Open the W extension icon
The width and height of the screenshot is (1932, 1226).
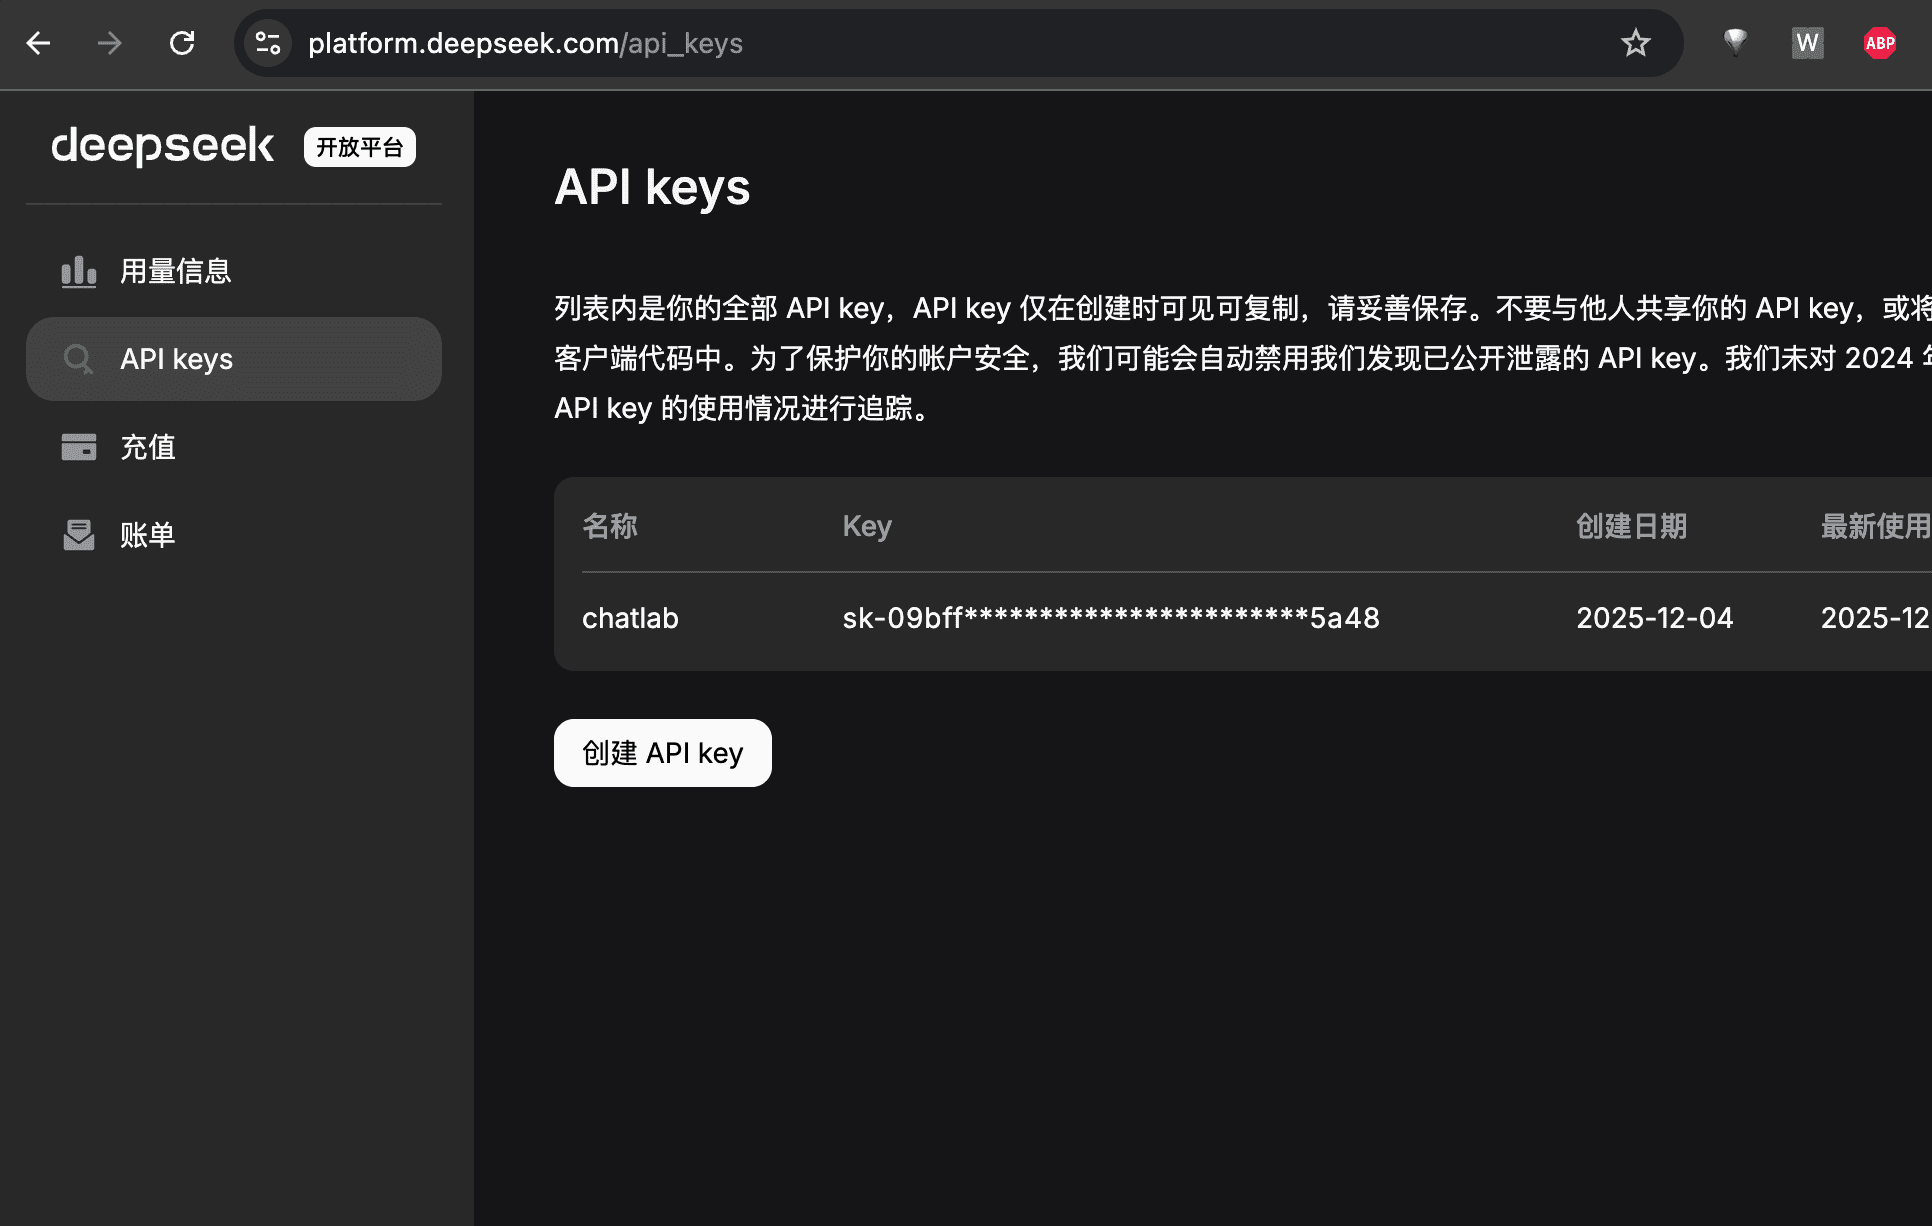[x=1807, y=43]
